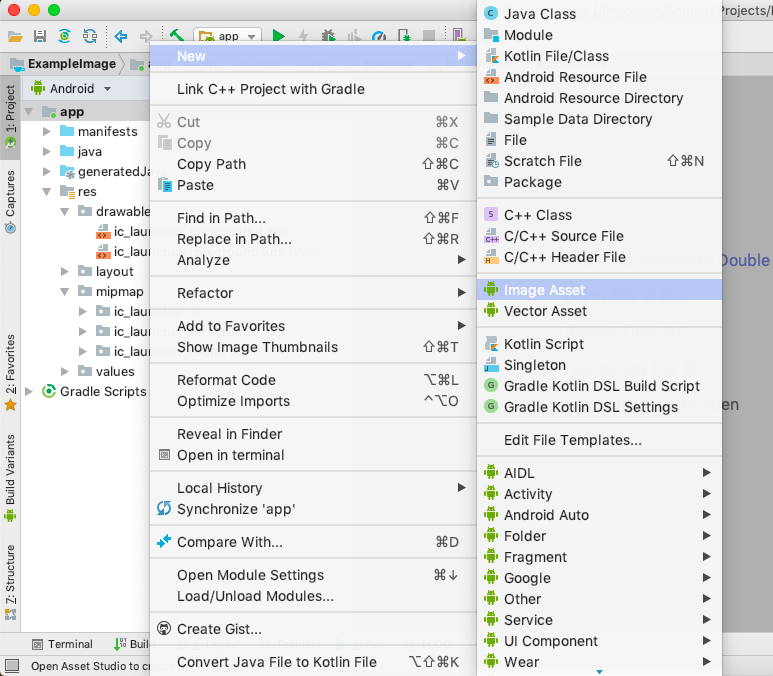Image resolution: width=773 pixels, height=676 pixels.
Task: Open the 1: Project side tab
Action: click(10, 116)
